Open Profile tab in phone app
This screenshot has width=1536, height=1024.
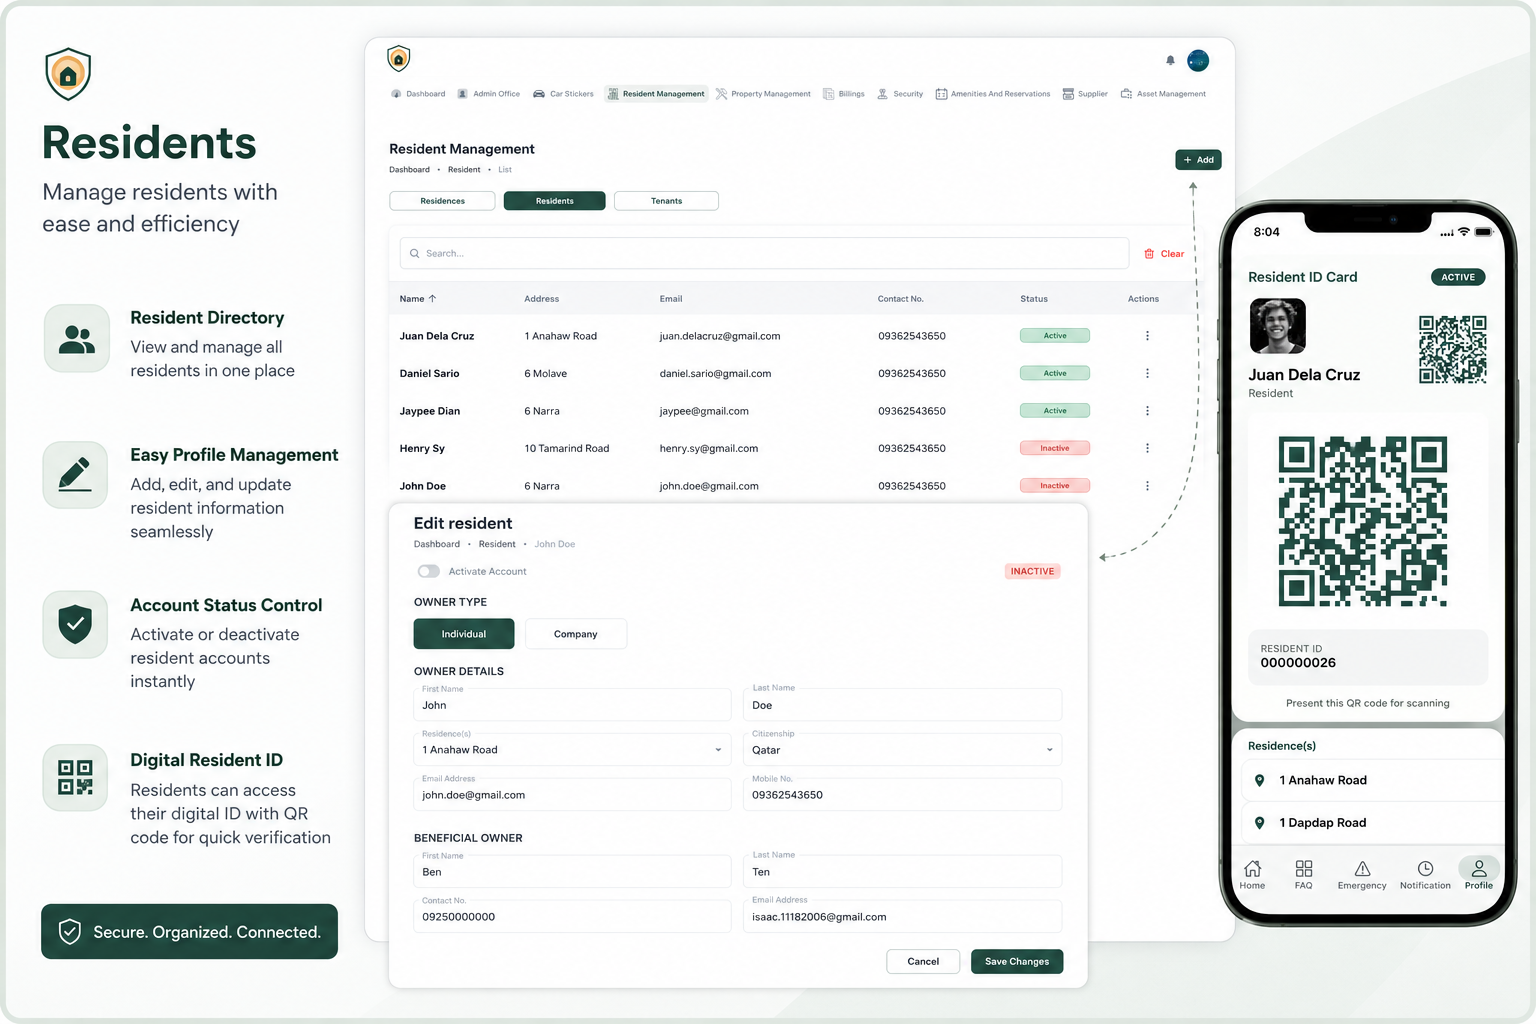click(x=1479, y=875)
